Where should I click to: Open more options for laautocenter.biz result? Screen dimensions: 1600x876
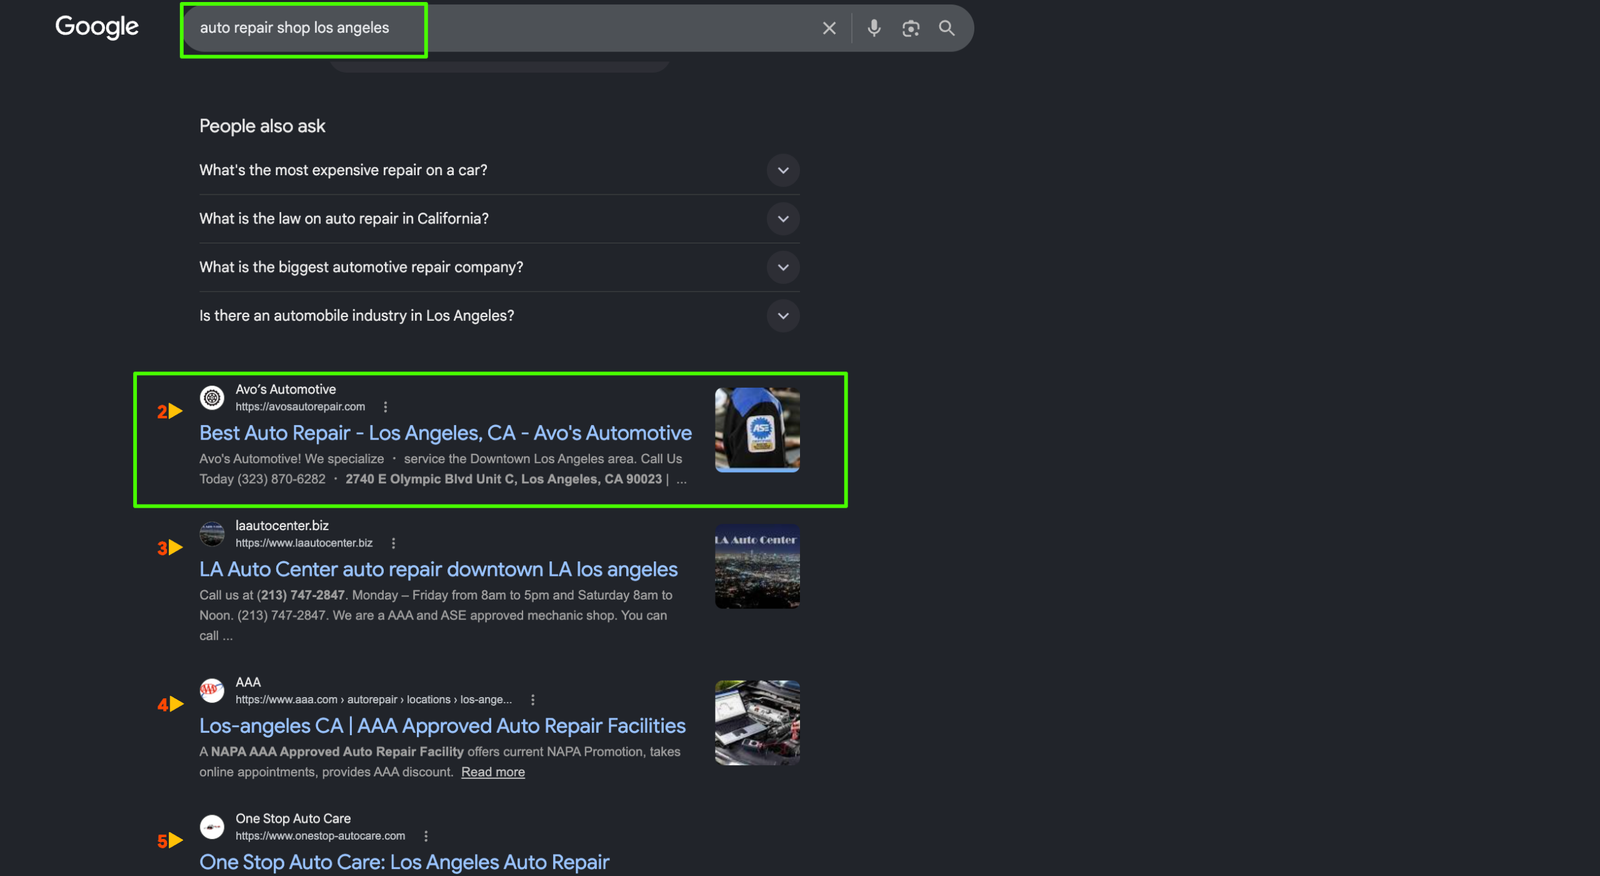[x=393, y=543]
